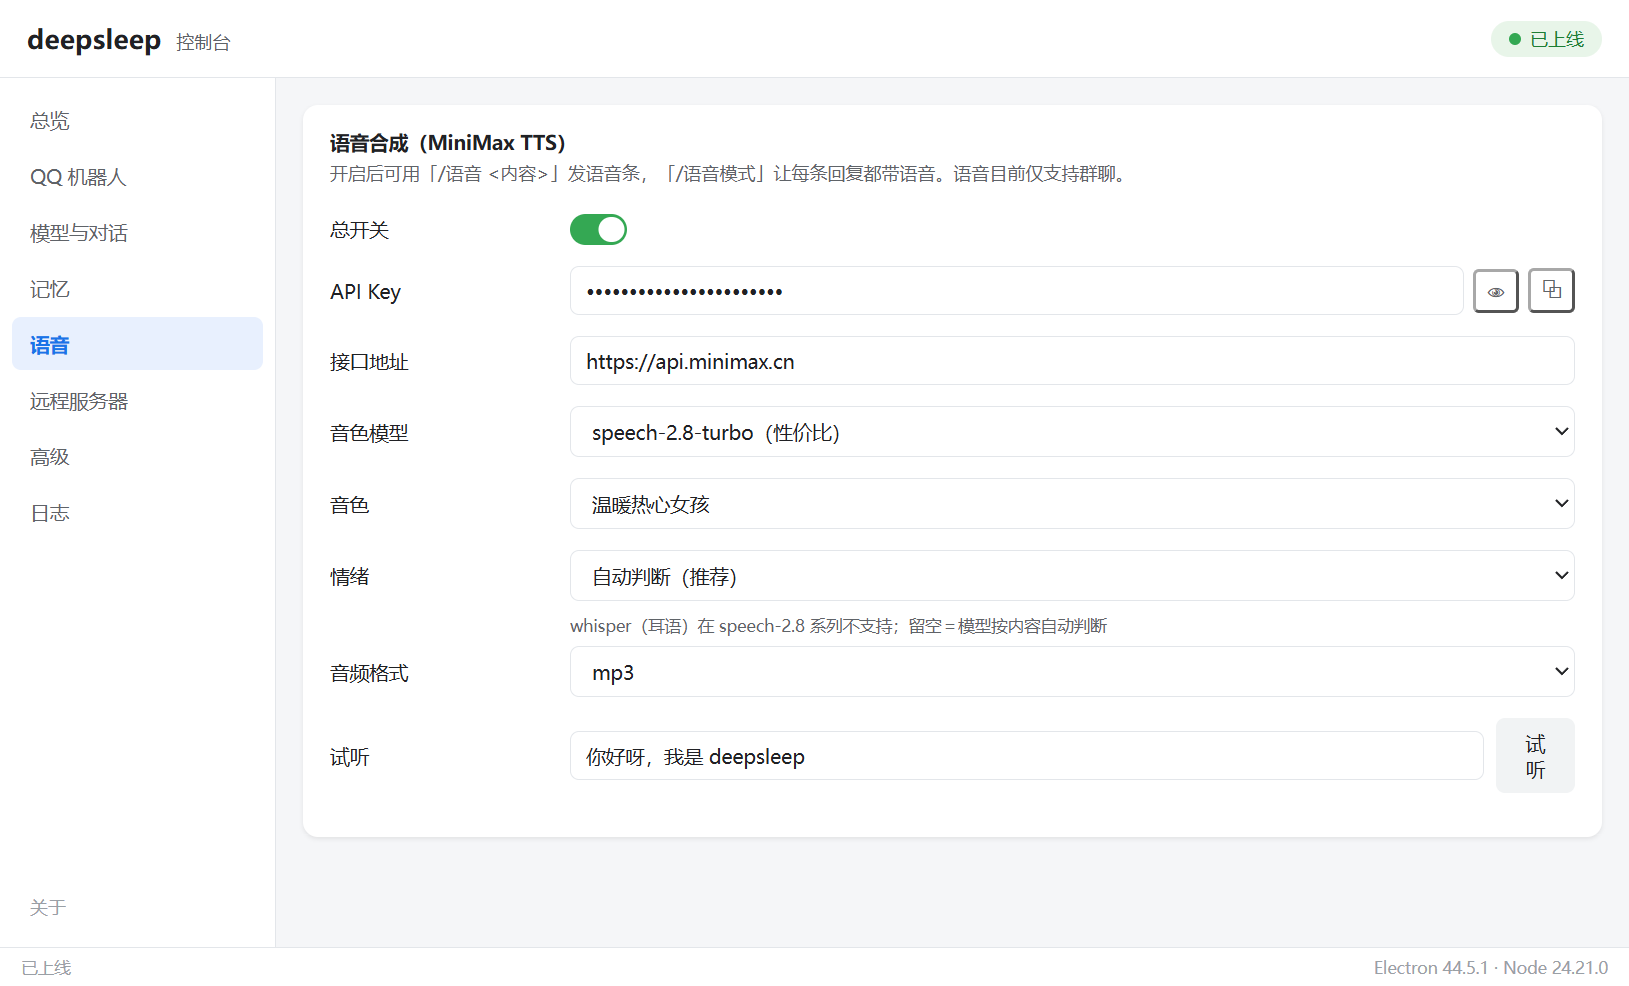The height and width of the screenshot is (986, 1629).
Task: Click the 语音合成 (MiniMax TTS) heading
Action: pyautogui.click(x=448, y=143)
